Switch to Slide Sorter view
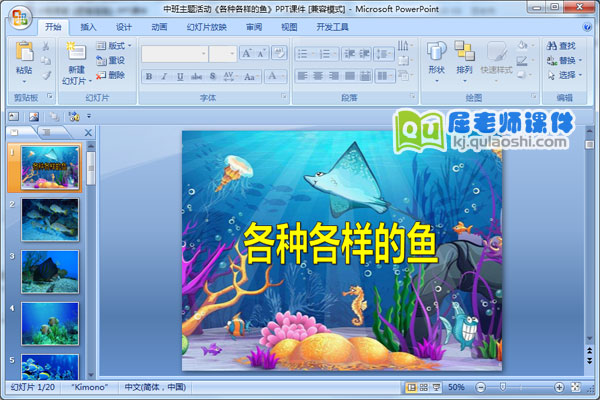 pyautogui.click(x=424, y=387)
